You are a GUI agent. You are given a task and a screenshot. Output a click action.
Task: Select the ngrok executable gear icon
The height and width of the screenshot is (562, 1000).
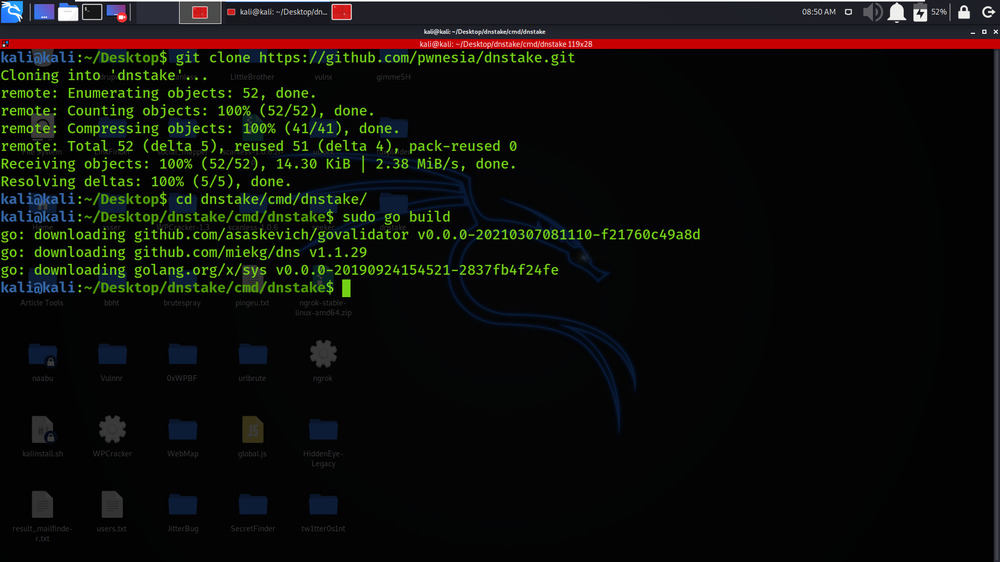click(323, 353)
